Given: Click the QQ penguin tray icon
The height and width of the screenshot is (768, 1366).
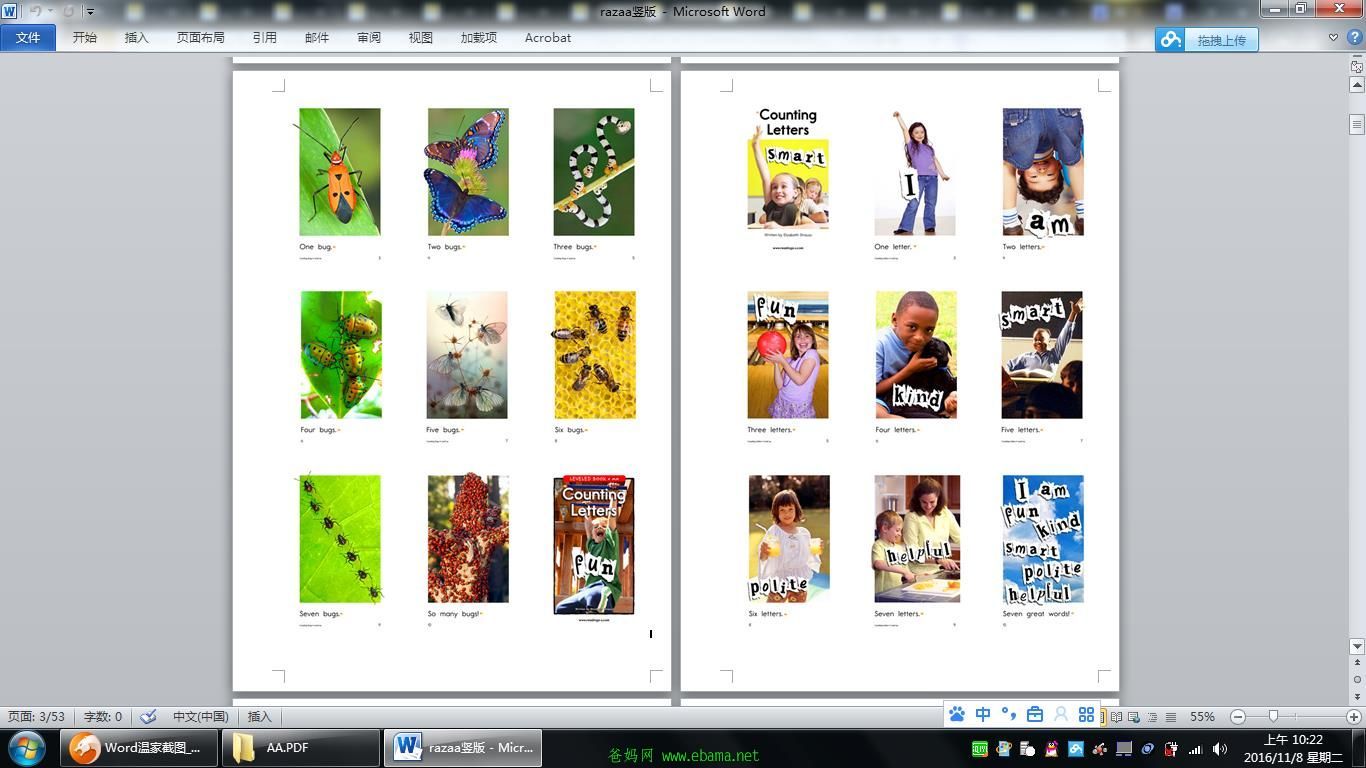Looking at the screenshot, I should 1052,748.
